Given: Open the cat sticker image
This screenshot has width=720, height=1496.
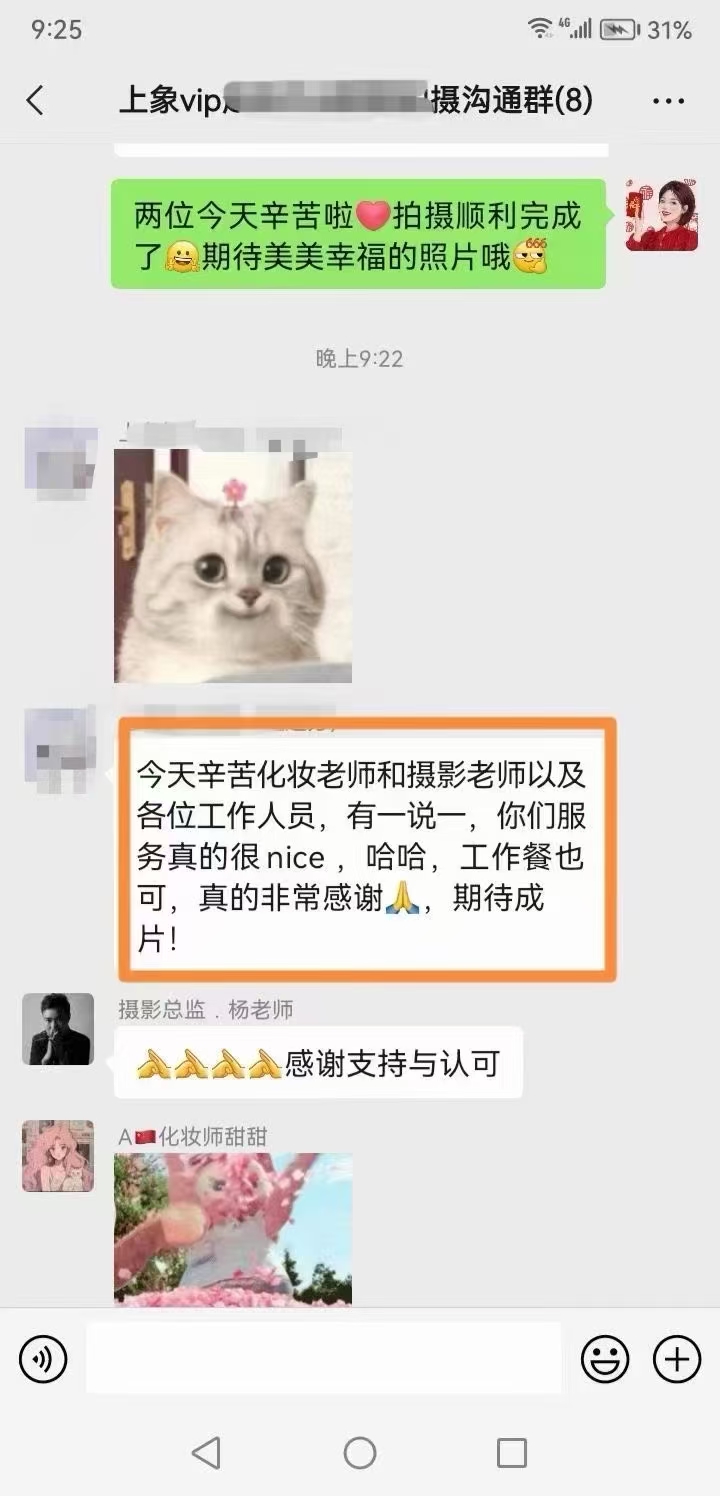Looking at the screenshot, I should 233,566.
